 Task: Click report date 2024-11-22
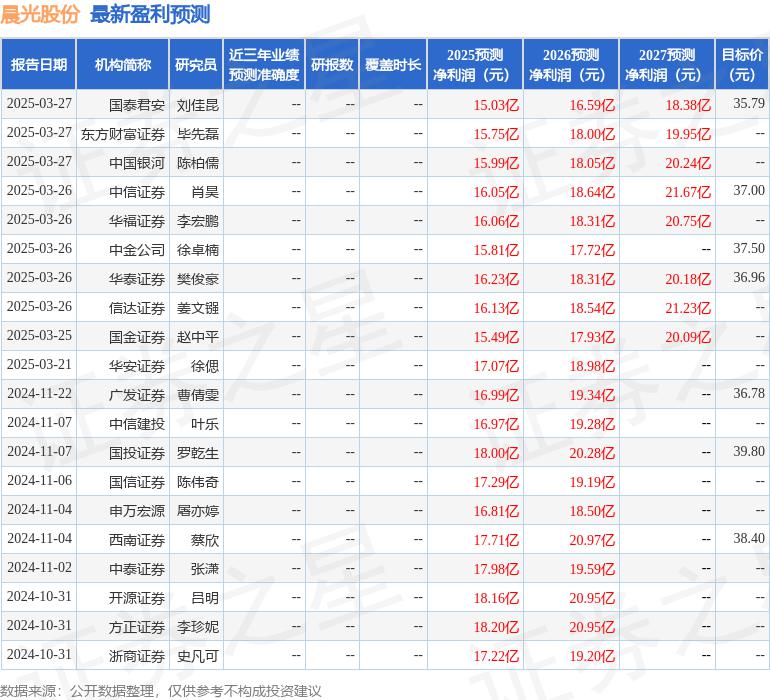[39, 393]
